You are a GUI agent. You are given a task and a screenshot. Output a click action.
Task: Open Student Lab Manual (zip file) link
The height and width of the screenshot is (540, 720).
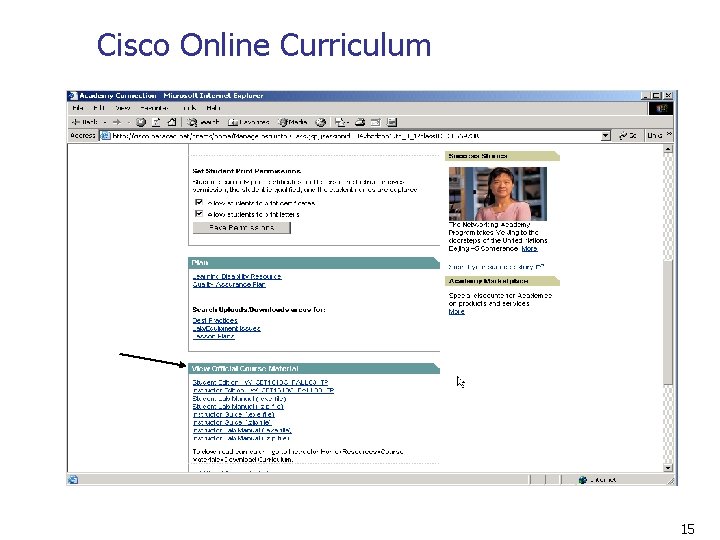click(238, 406)
